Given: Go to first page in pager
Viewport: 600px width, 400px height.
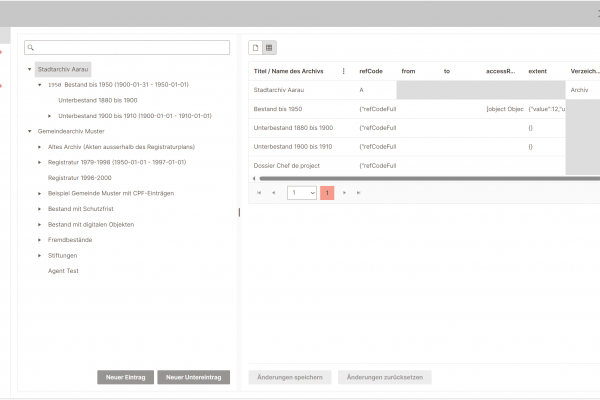Looking at the screenshot, I should (x=260, y=192).
